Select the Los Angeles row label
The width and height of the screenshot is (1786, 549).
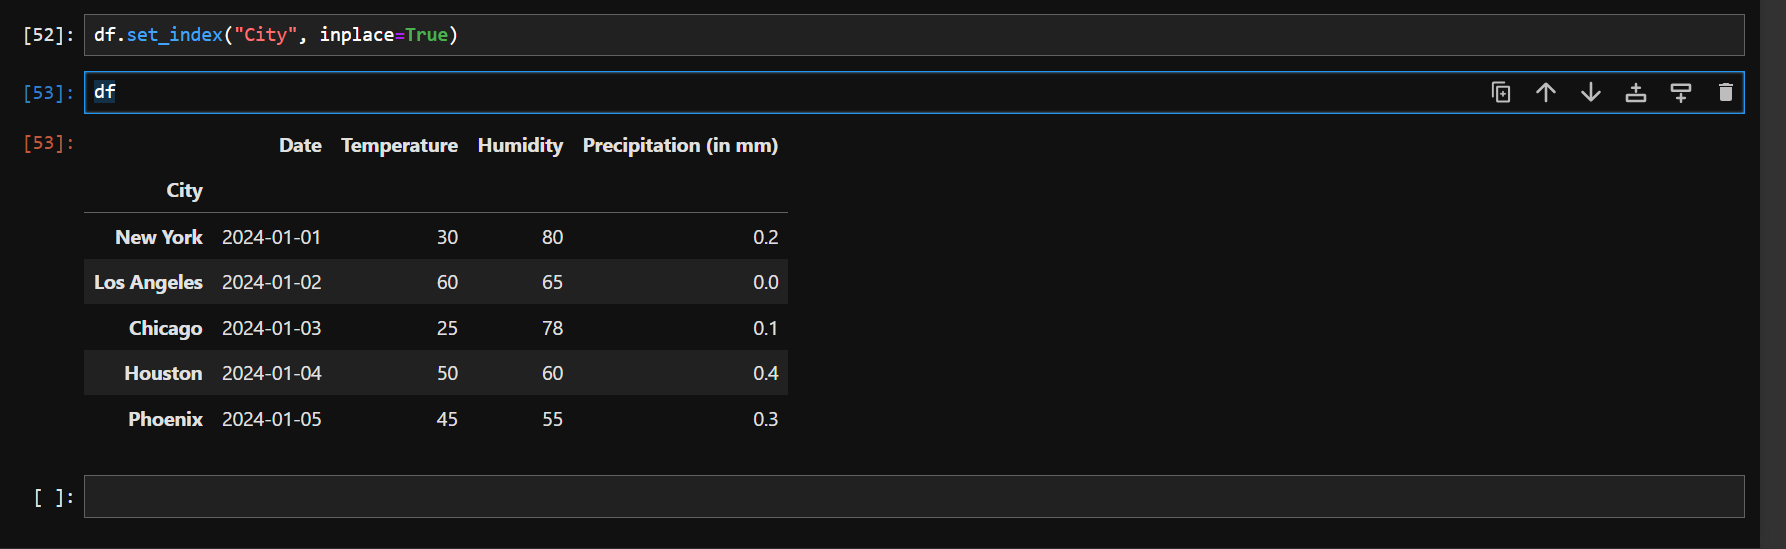coord(148,282)
